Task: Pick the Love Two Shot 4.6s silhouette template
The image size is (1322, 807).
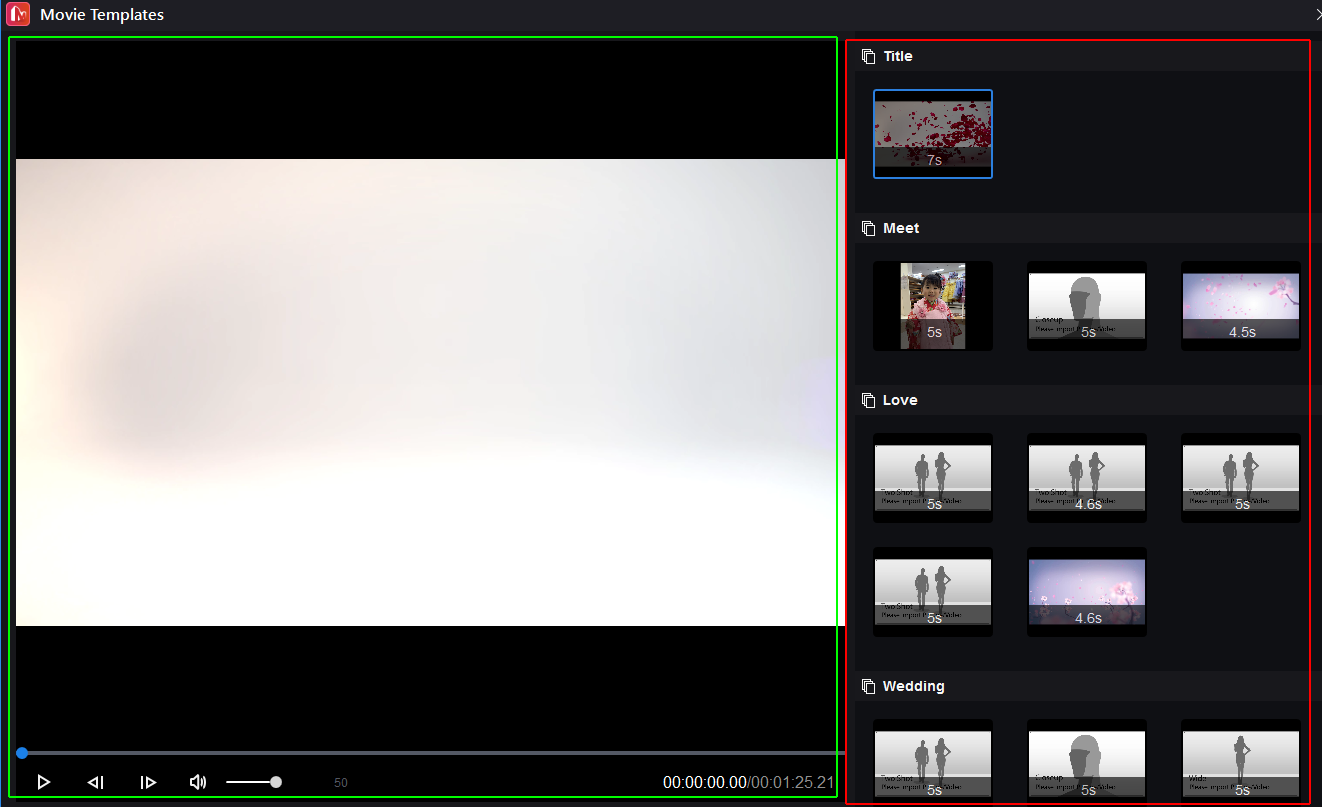Action: click(1087, 478)
